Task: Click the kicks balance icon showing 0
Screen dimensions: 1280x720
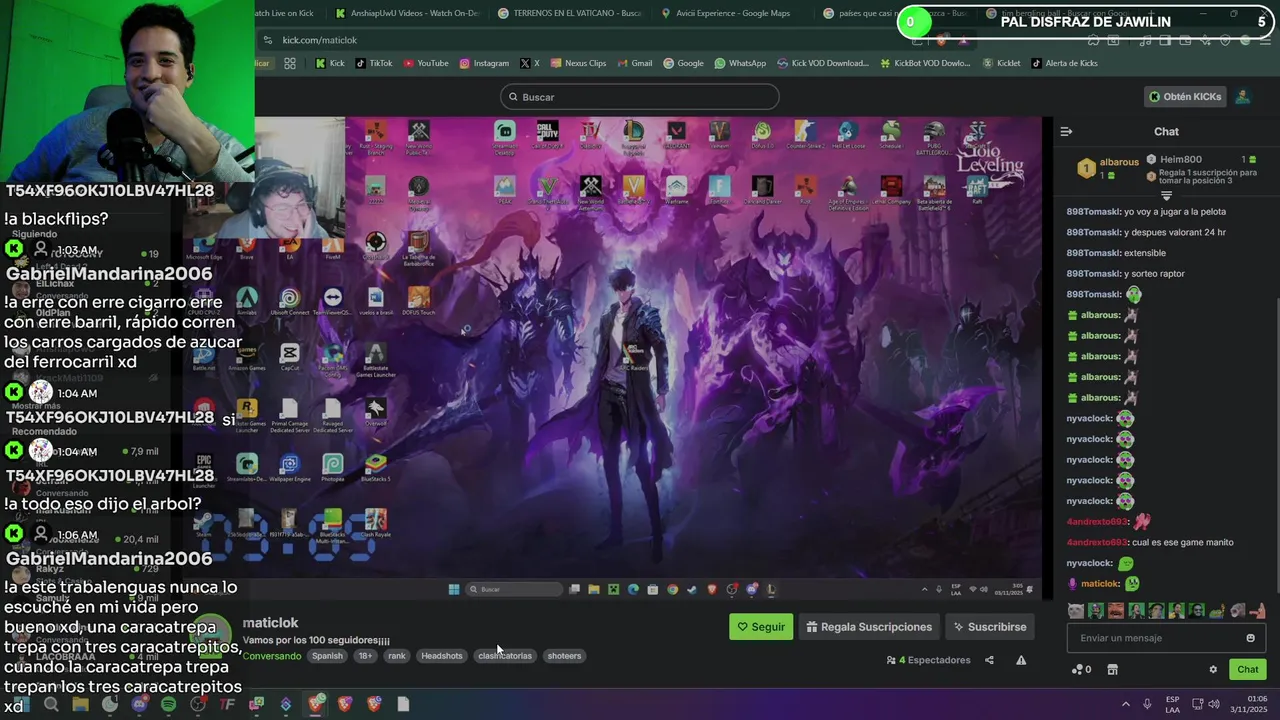Action: [x=1081, y=670]
